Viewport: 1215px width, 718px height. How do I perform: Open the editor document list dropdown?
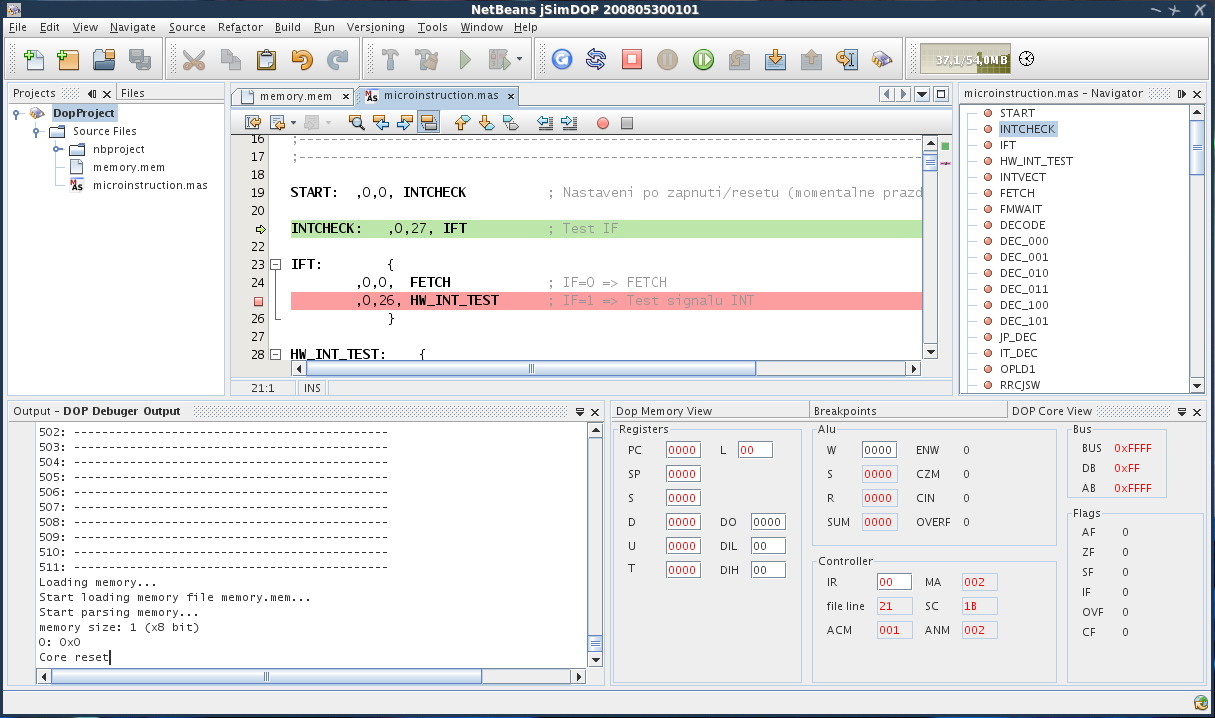tap(922, 95)
